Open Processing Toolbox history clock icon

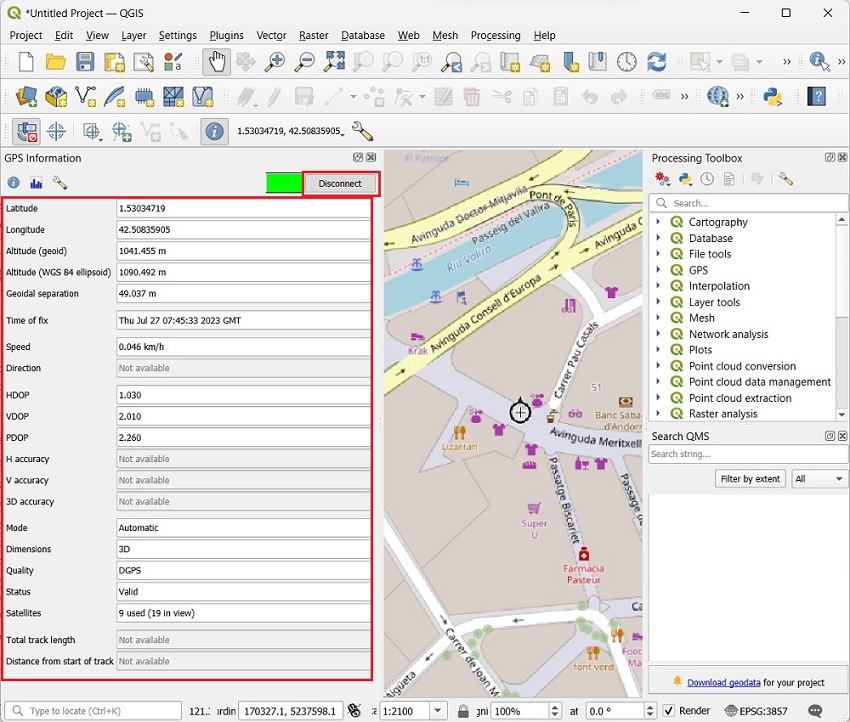point(707,179)
